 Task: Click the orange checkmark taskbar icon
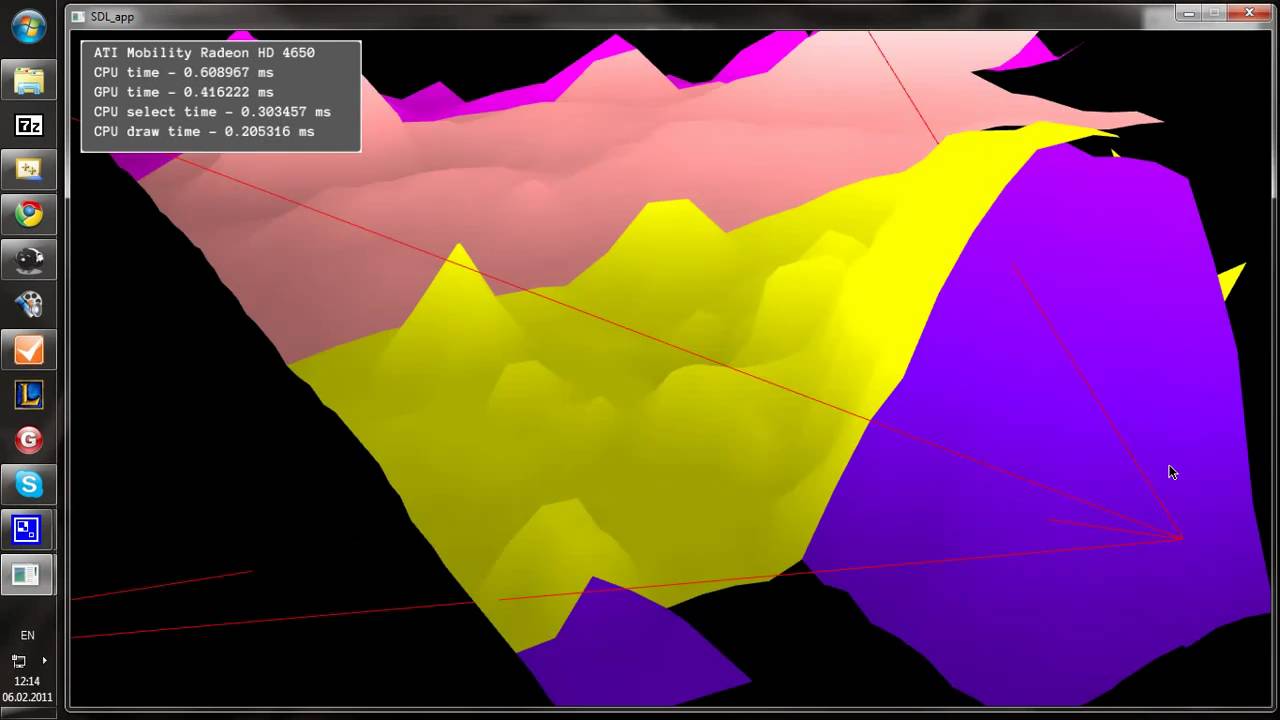[28, 350]
